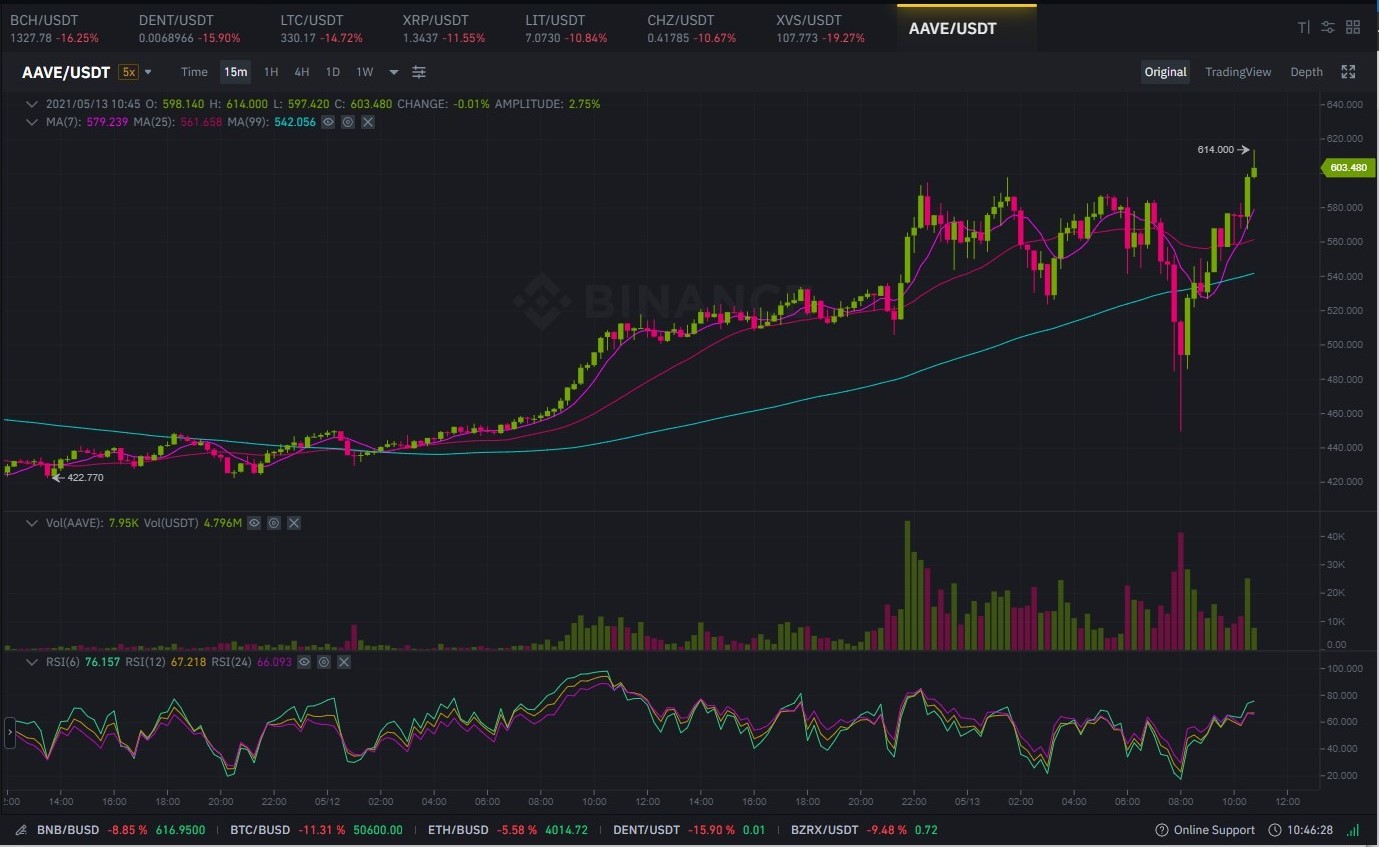1379x847 pixels.
Task: Click the signal strength icon in status bar
Action: [x=1353, y=830]
